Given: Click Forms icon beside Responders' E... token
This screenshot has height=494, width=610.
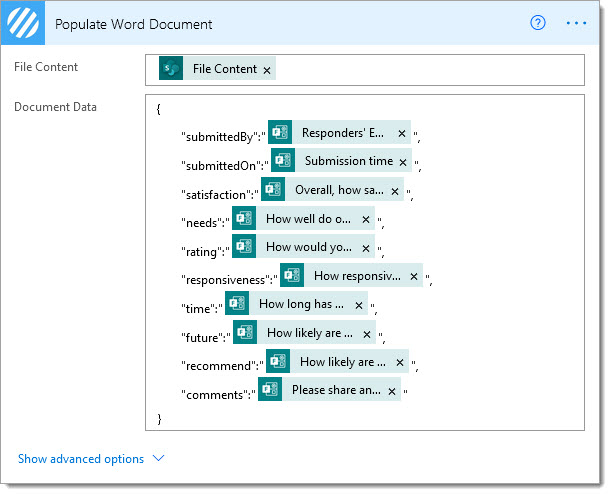Looking at the screenshot, I should pos(280,132).
